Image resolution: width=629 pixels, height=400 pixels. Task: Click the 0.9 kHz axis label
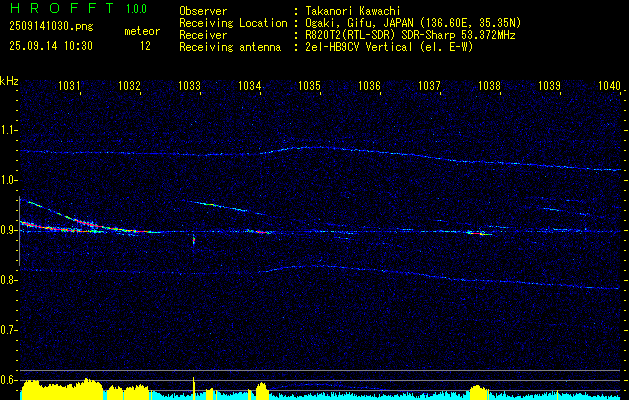[8, 230]
